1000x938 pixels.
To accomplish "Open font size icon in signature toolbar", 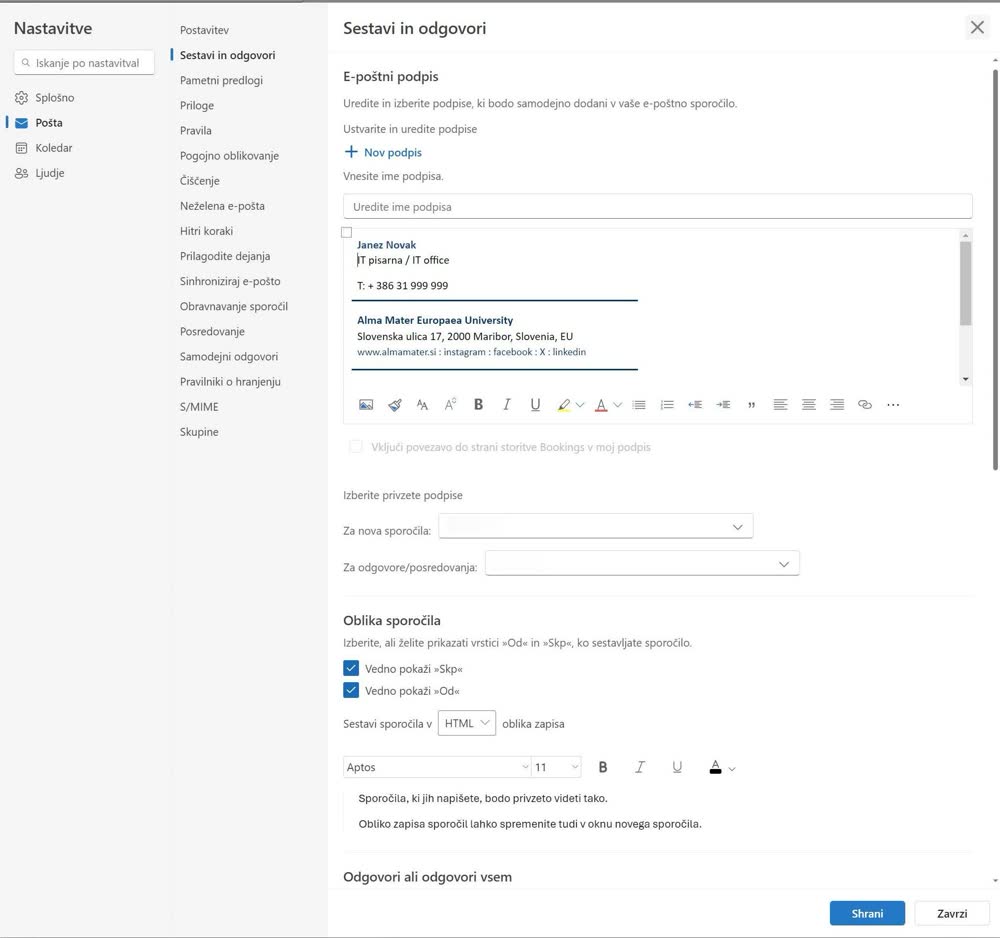I will tap(422, 405).
